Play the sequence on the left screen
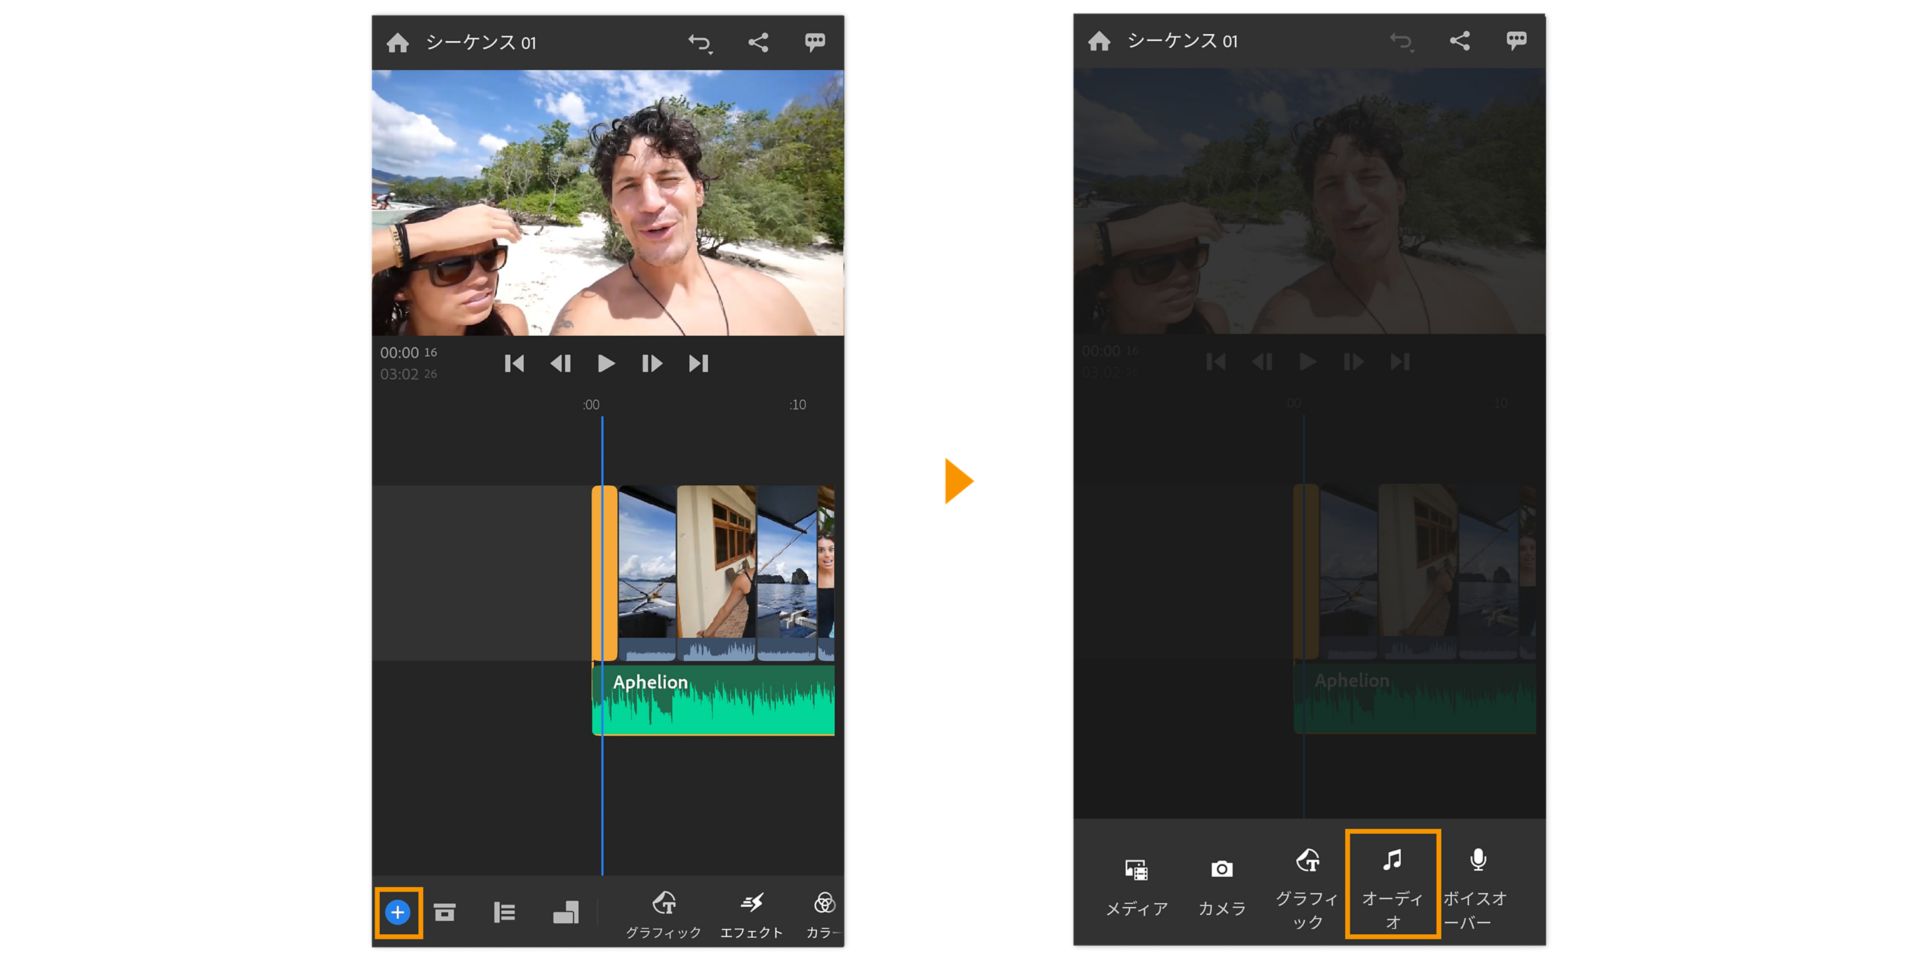The height and width of the screenshot is (963, 1920). pyautogui.click(x=606, y=363)
